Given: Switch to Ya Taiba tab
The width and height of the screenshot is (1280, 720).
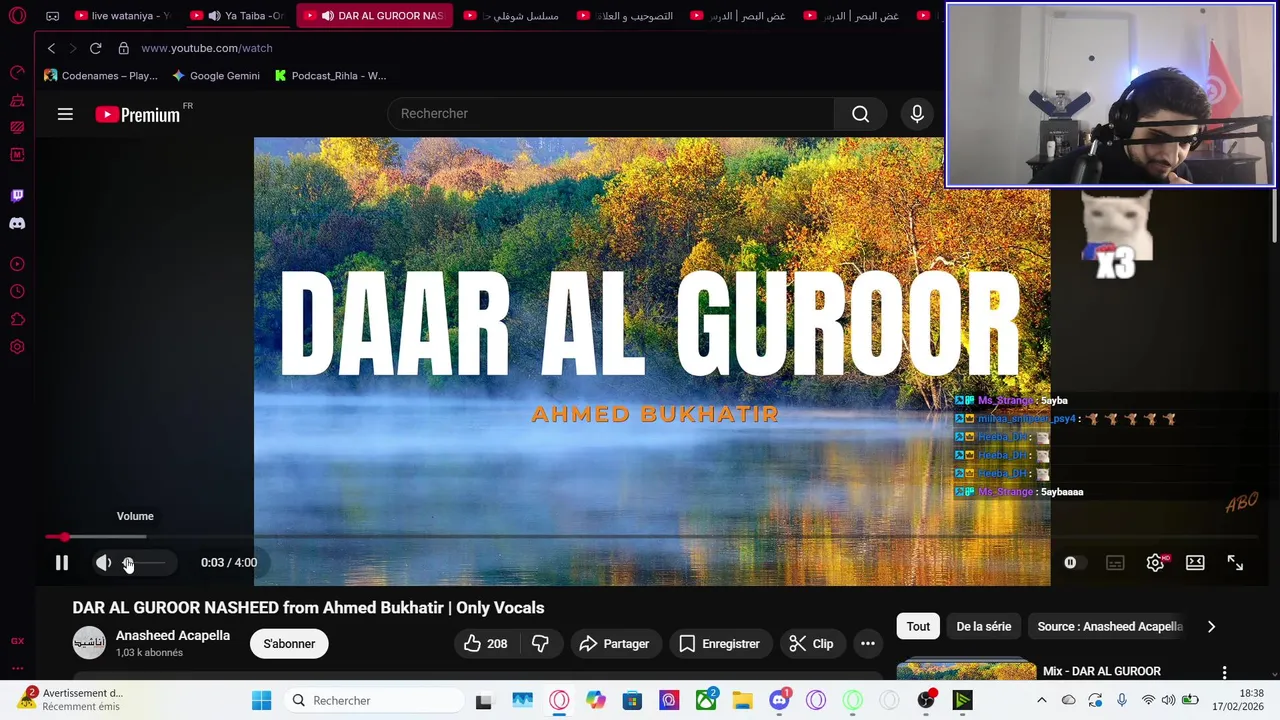Looking at the screenshot, I should (x=240, y=16).
